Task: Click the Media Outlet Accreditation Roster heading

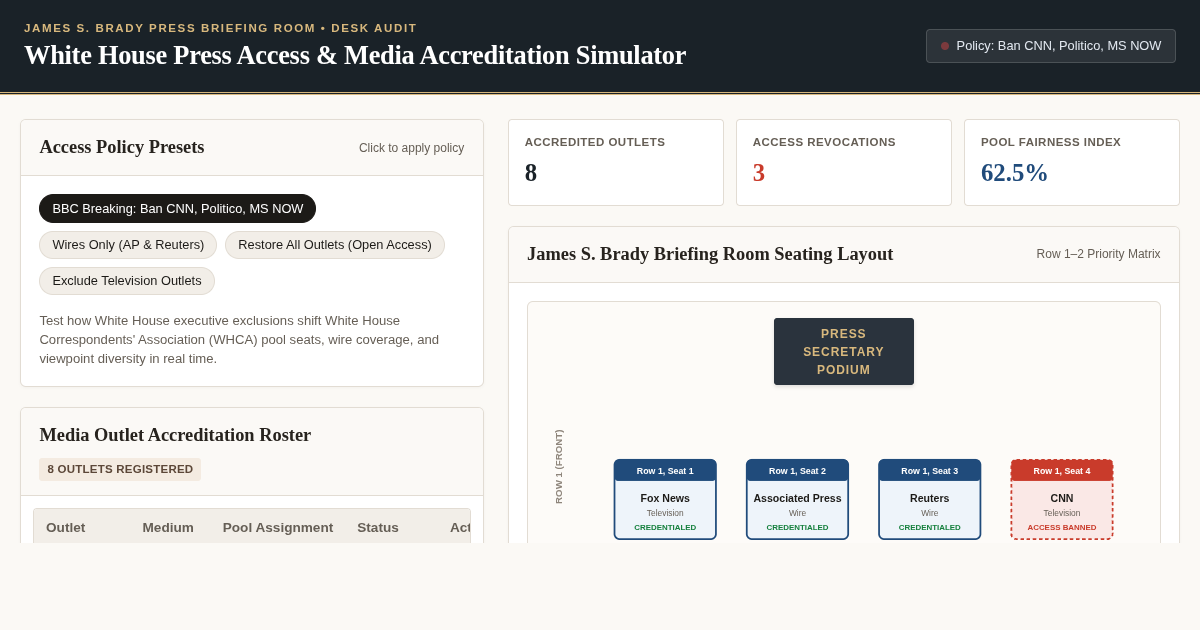Action: click(x=175, y=435)
